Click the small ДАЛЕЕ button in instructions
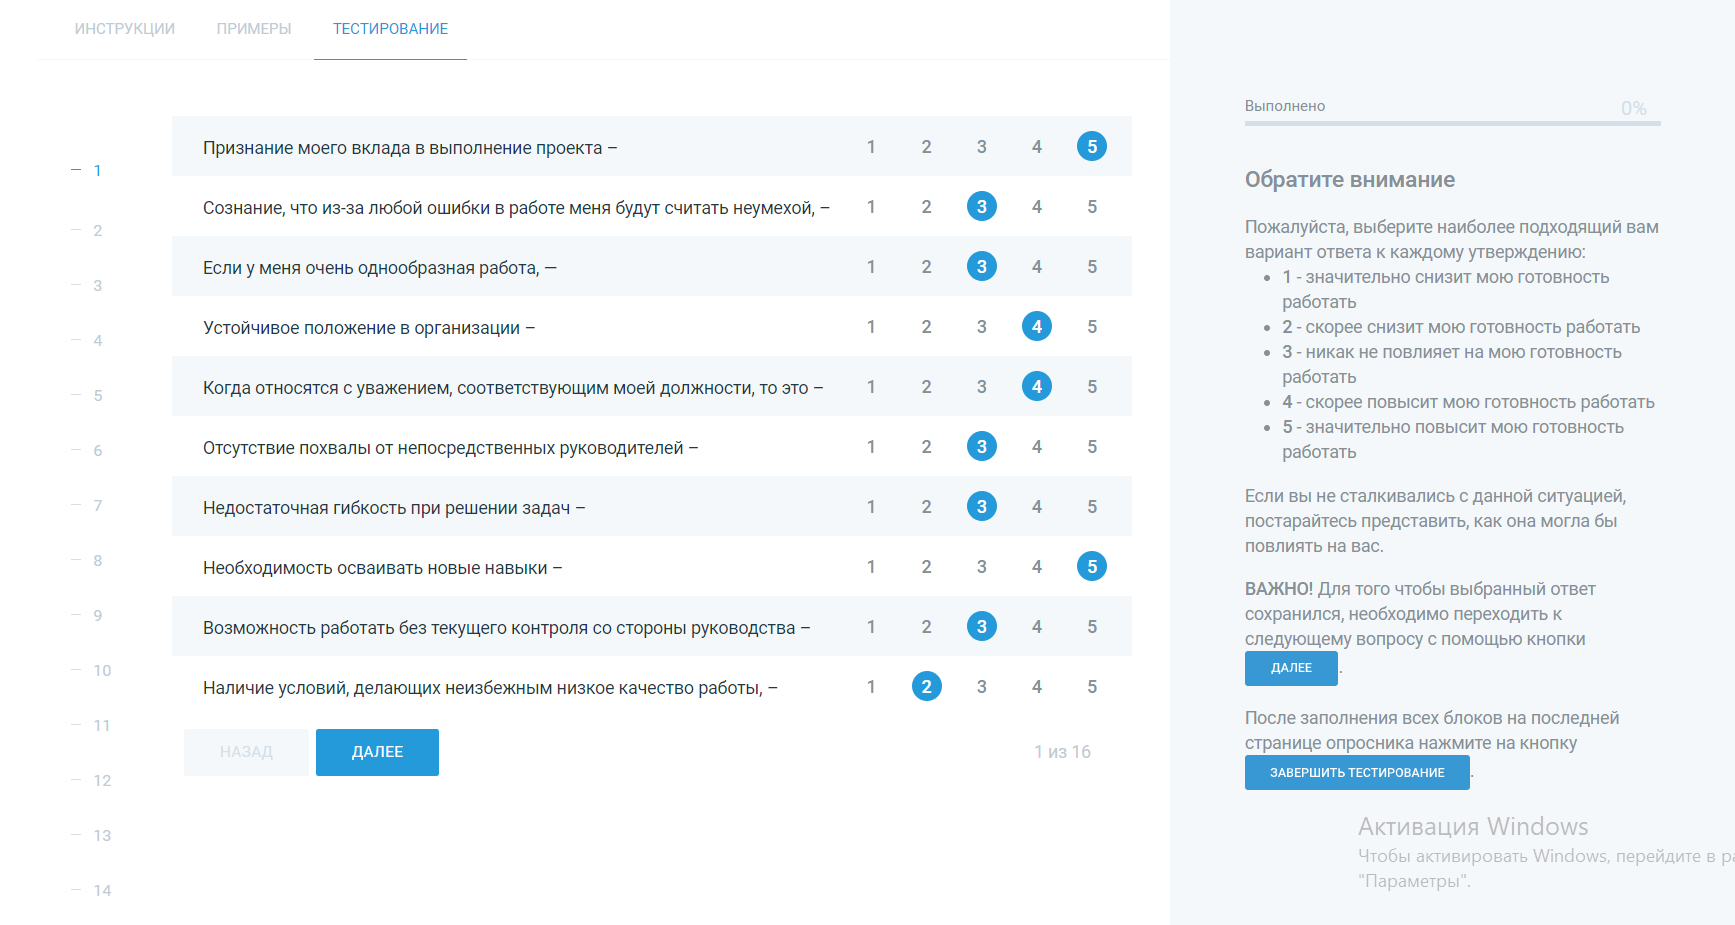Image resolution: width=1735 pixels, height=925 pixels. pos(1291,668)
